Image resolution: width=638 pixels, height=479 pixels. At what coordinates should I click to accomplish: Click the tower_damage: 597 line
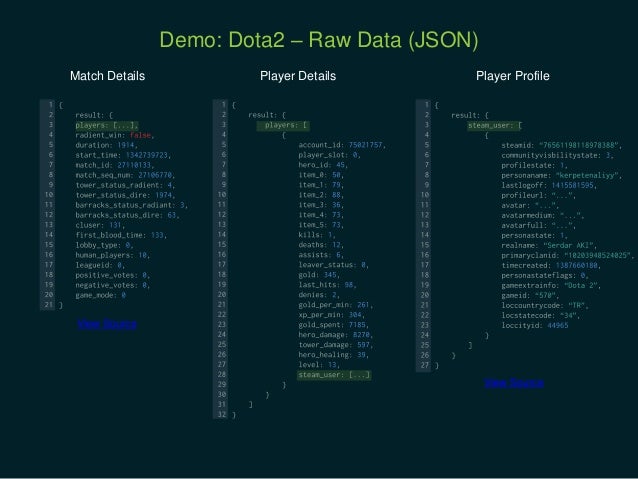pyautogui.click(x=336, y=345)
